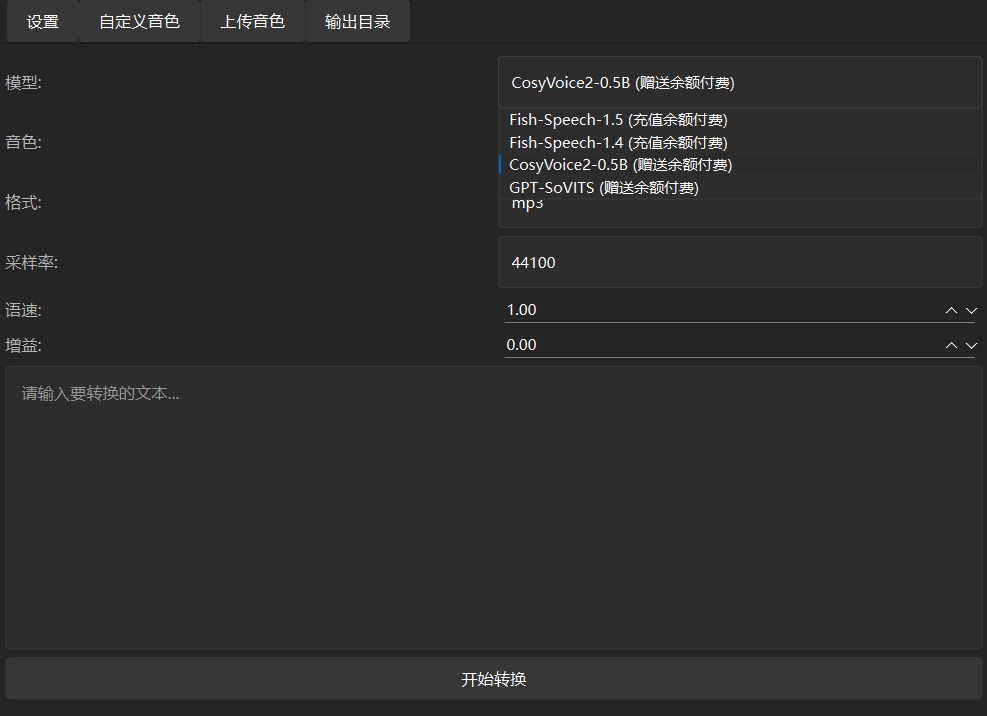The height and width of the screenshot is (716, 987).
Task: Click the 模型: label
Action: tap(23, 82)
